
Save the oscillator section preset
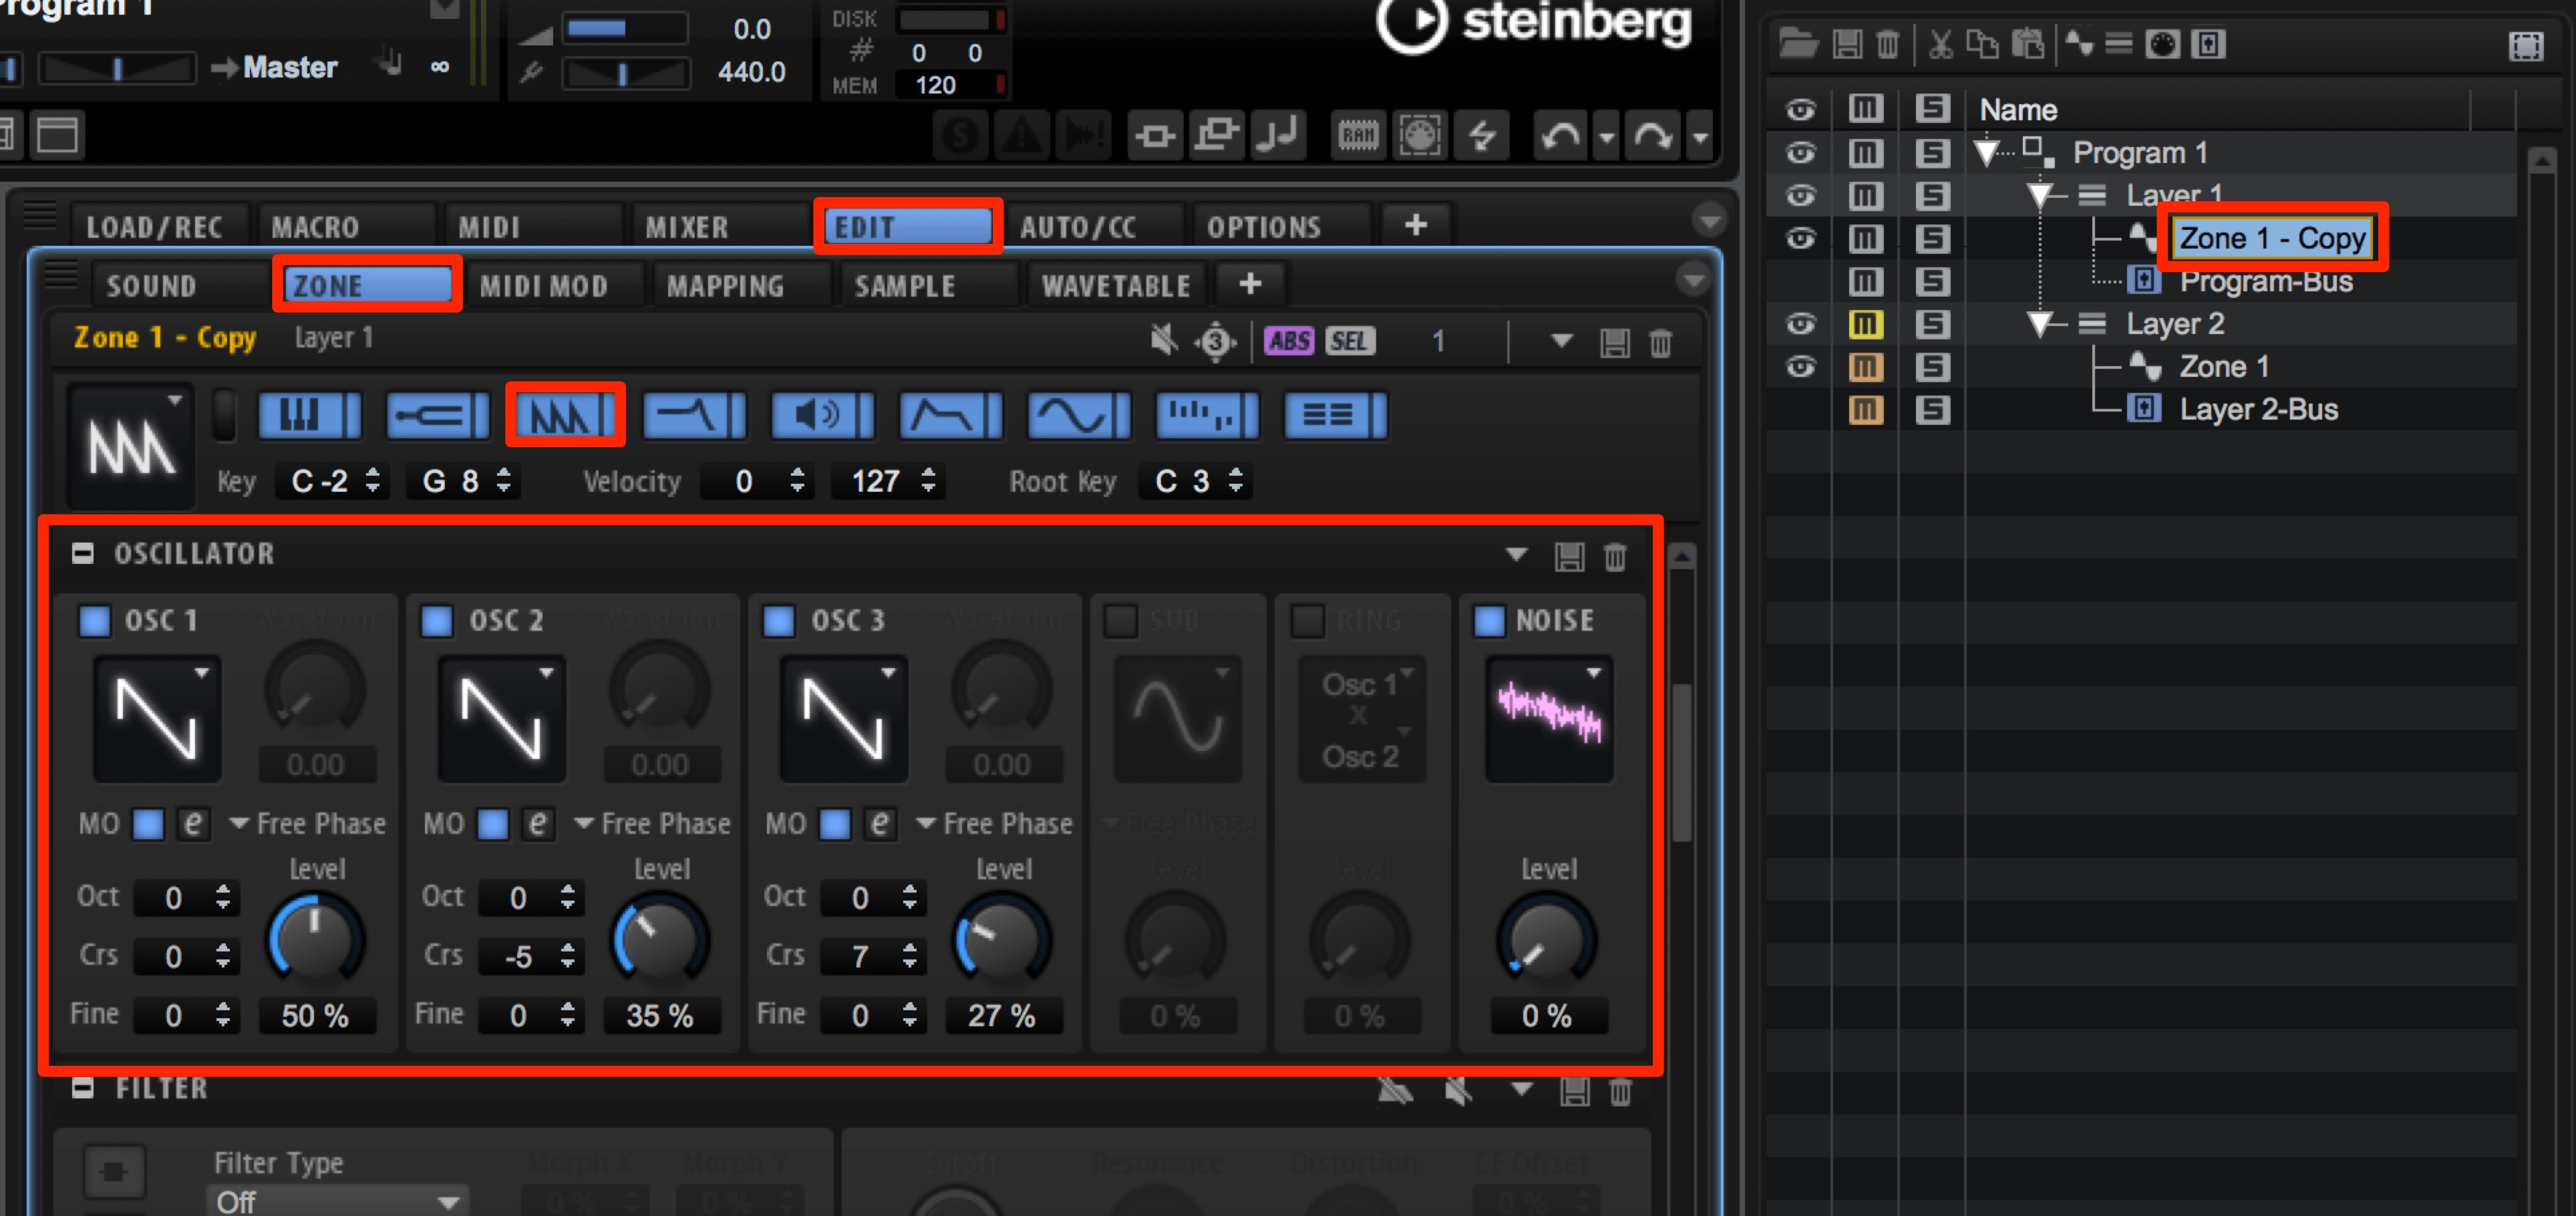[x=1569, y=556]
